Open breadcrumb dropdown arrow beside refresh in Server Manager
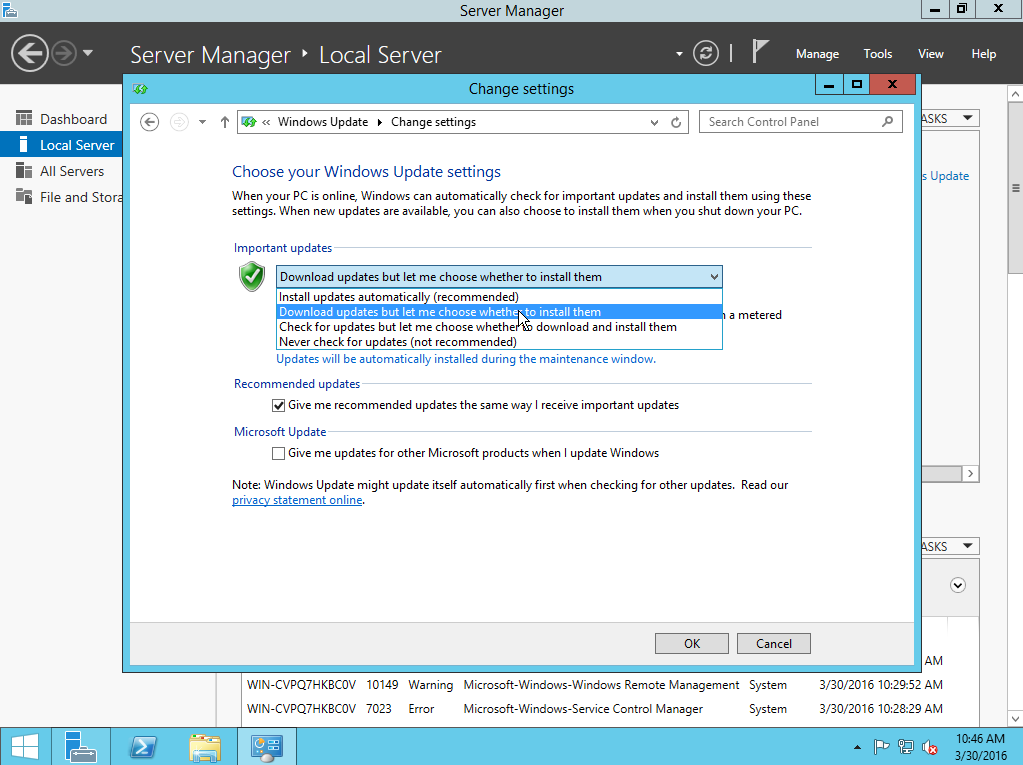1023x765 pixels. [x=679, y=54]
